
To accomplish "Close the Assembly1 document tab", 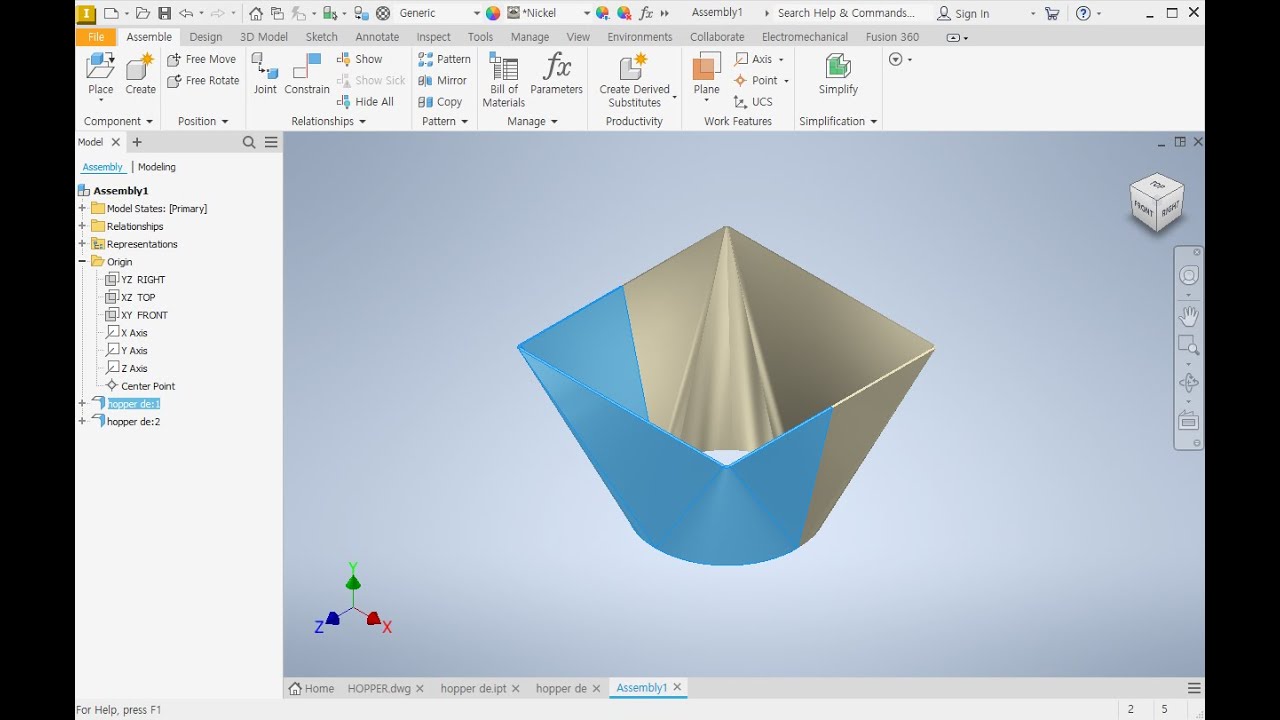I will click(677, 687).
